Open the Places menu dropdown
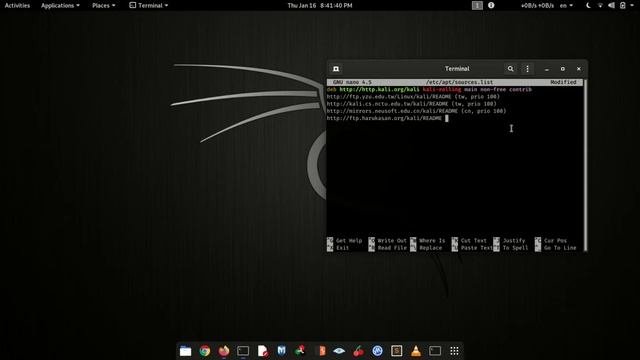 point(103,5)
